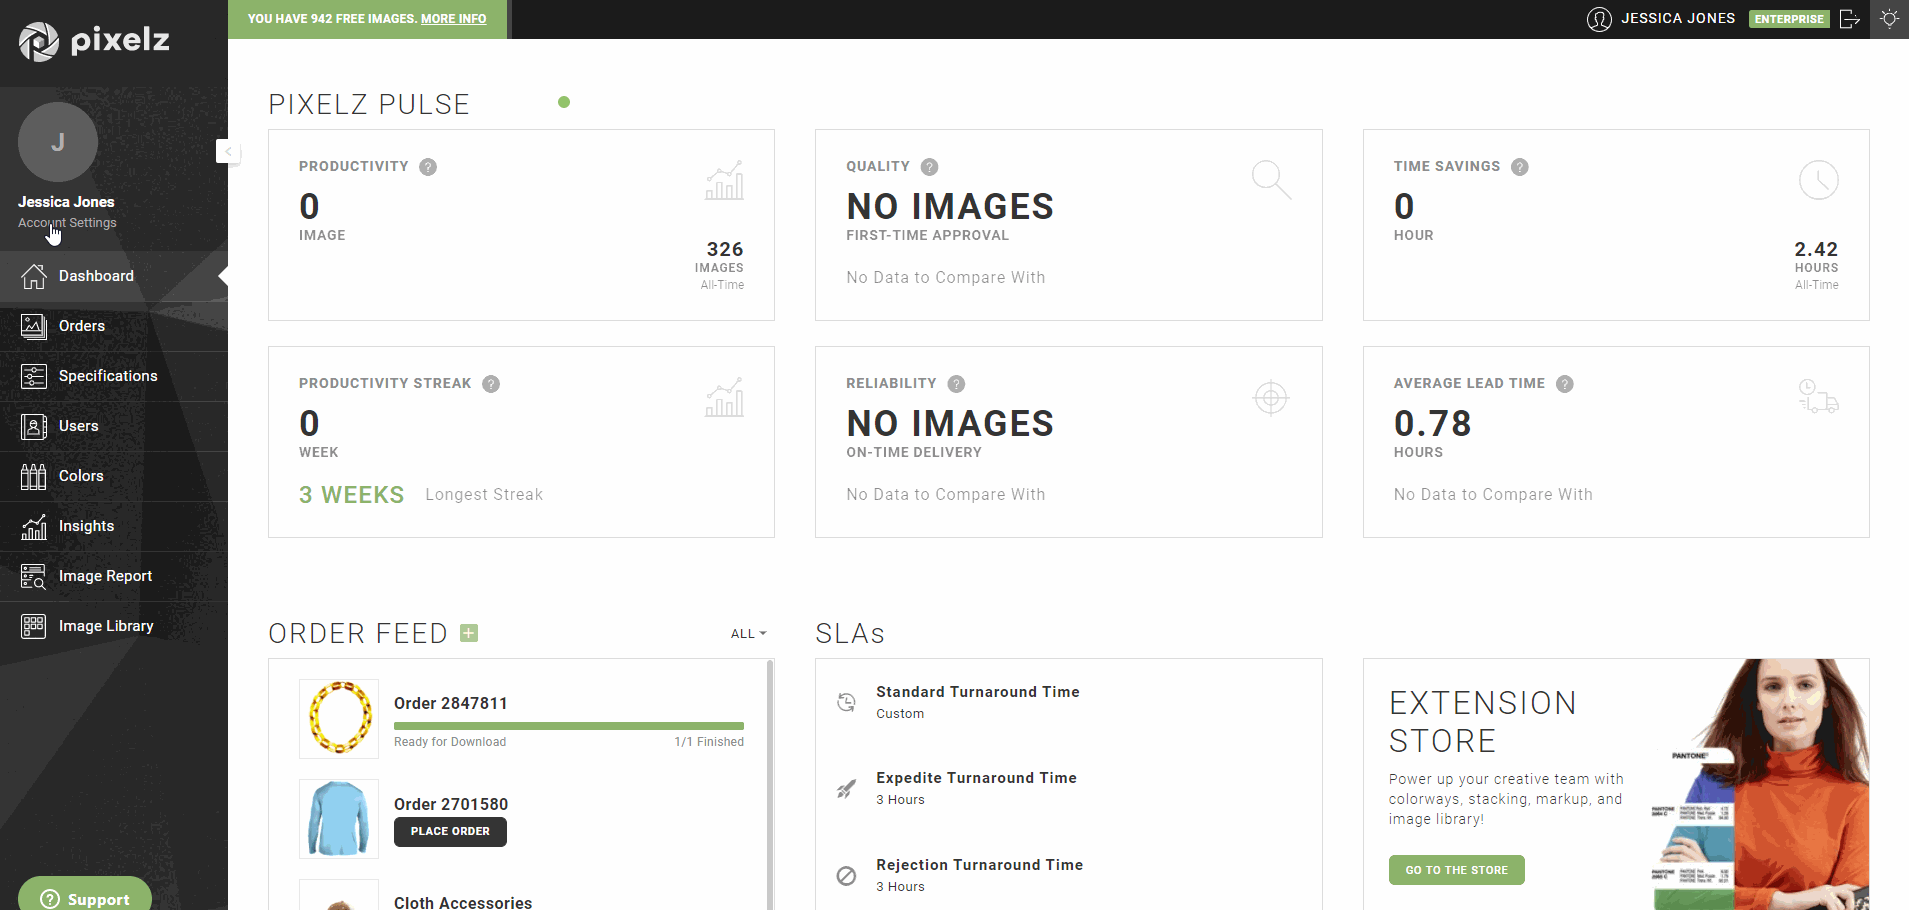Click the Average Lead Time help icon

(1565, 384)
